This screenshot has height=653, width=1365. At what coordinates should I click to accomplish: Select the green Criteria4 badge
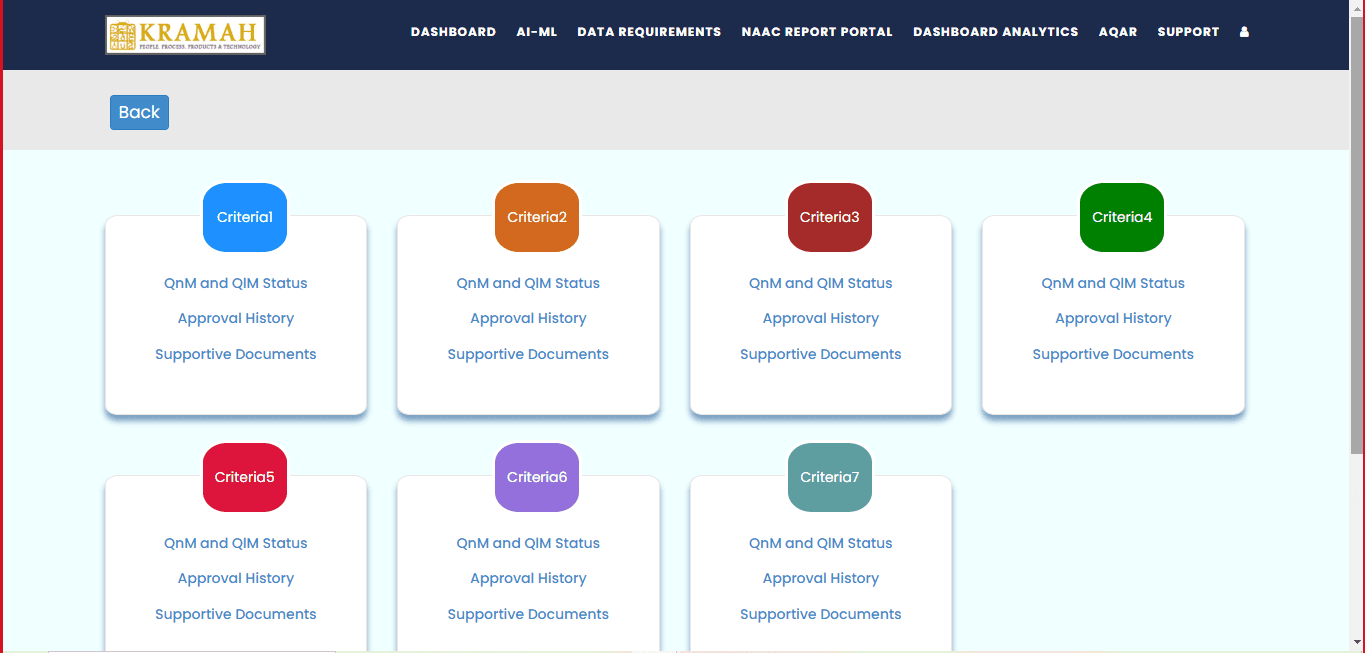tap(1122, 217)
